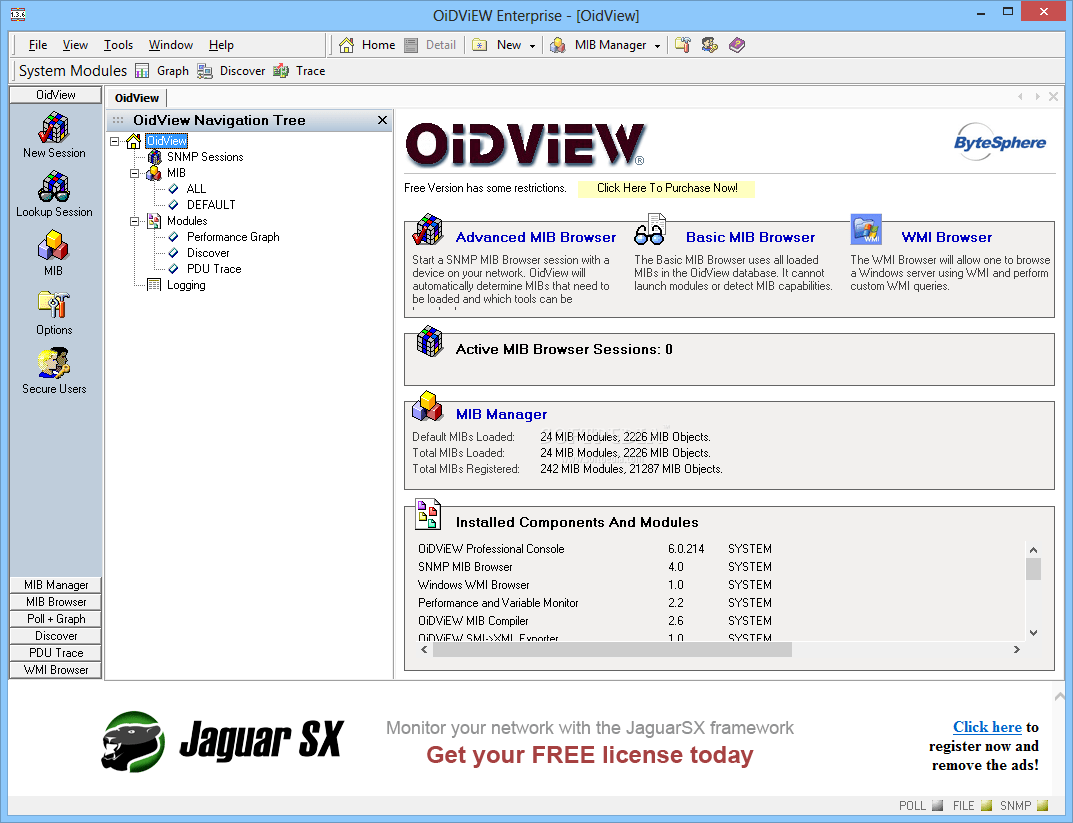Click the 'Click Here To Purchase Now!' banner
1073x823 pixels.
[x=666, y=188]
